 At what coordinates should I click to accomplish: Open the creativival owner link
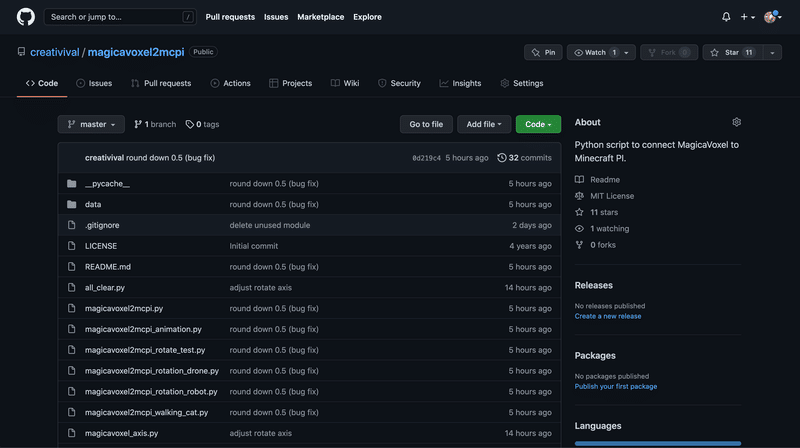[x=55, y=52]
